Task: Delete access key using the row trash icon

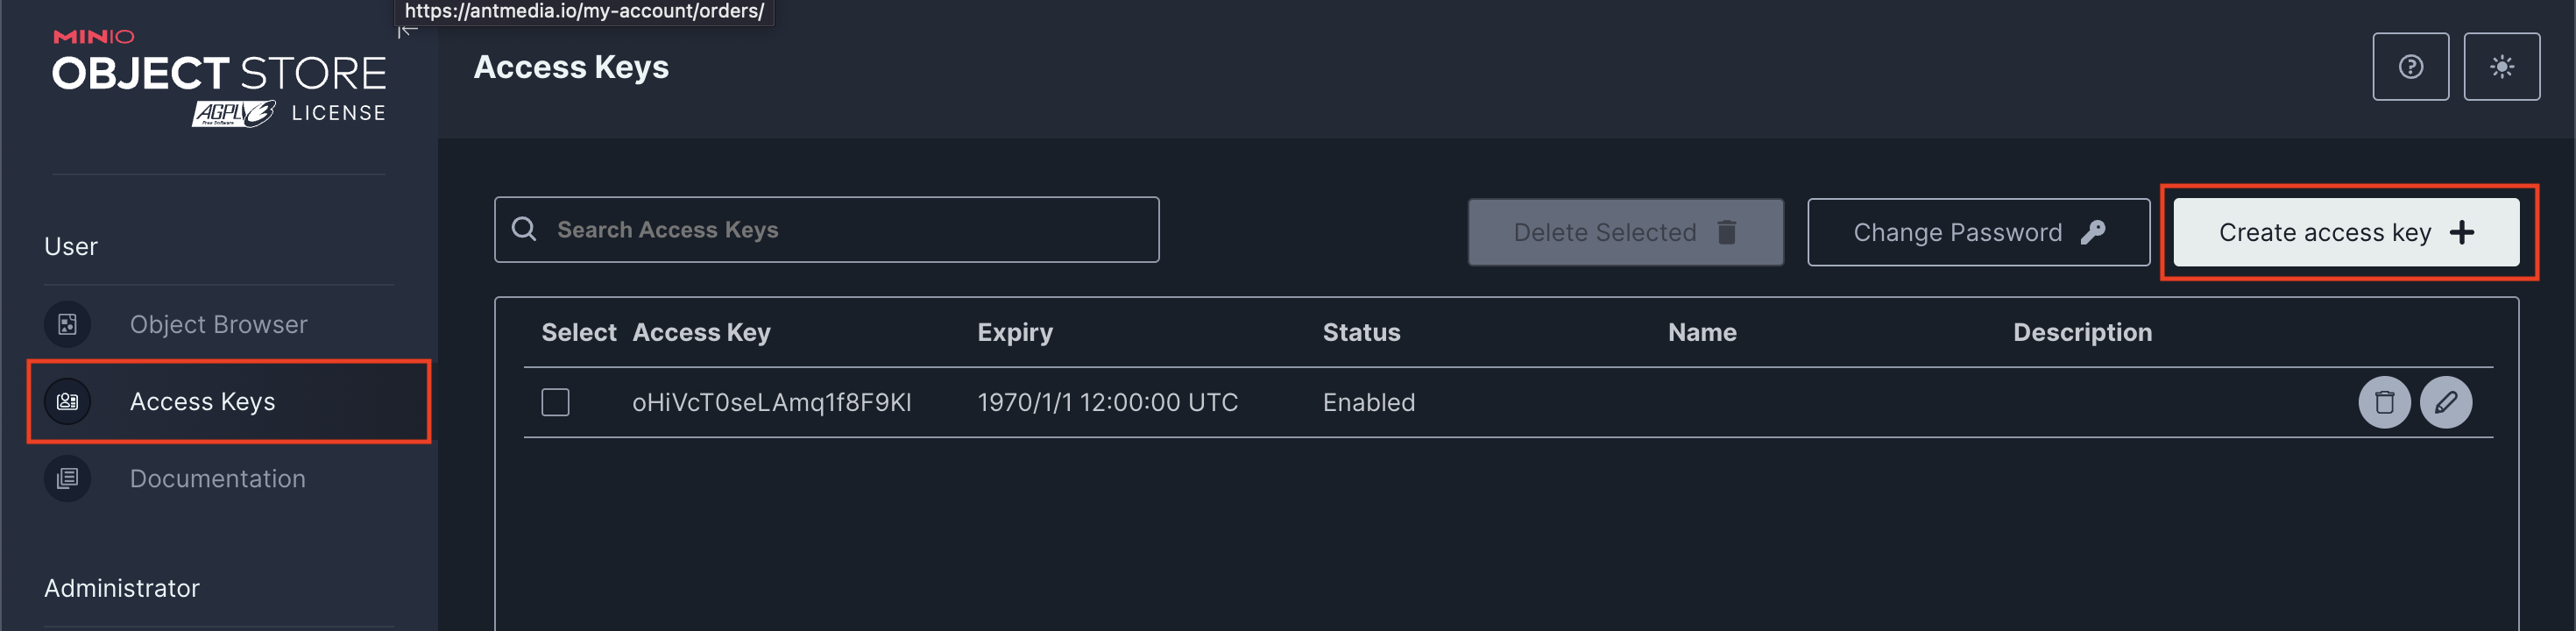Action: pos(2384,402)
